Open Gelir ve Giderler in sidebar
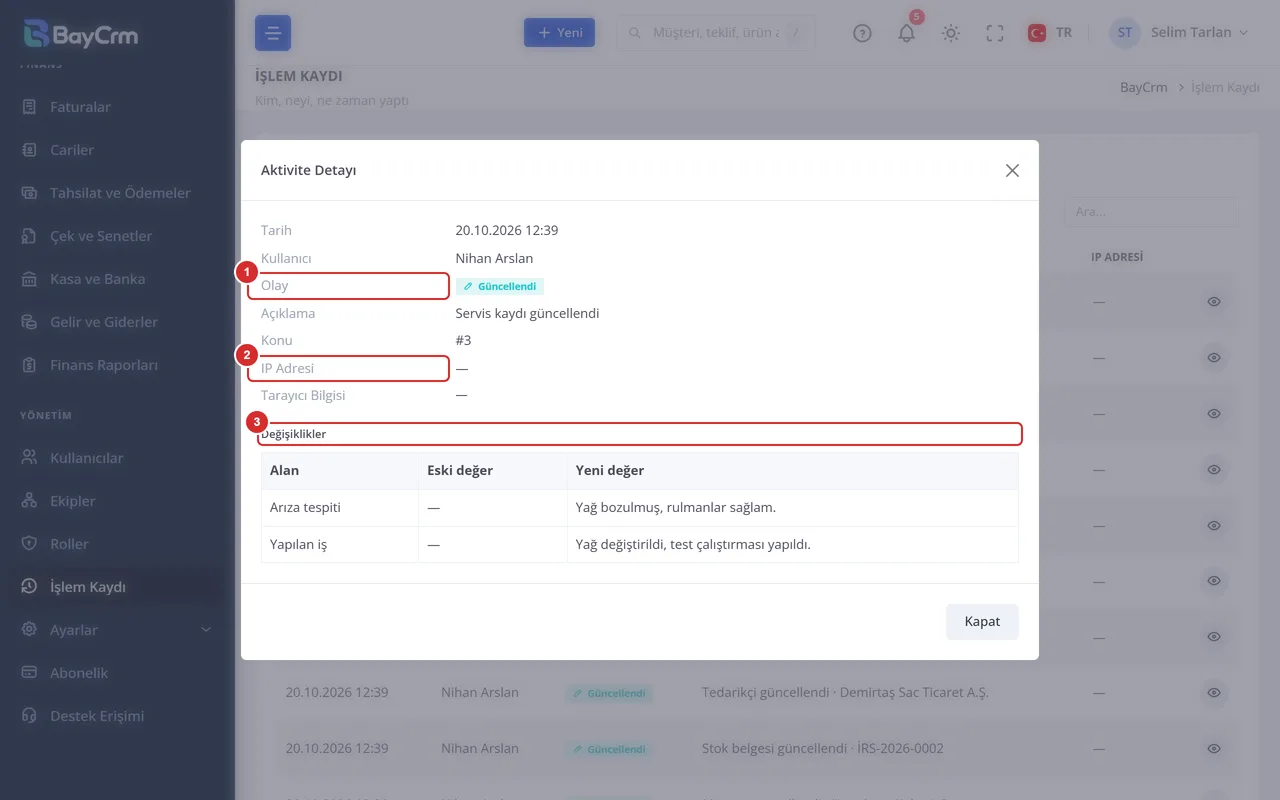This screenshot has width=1280, height=800. 104,322
